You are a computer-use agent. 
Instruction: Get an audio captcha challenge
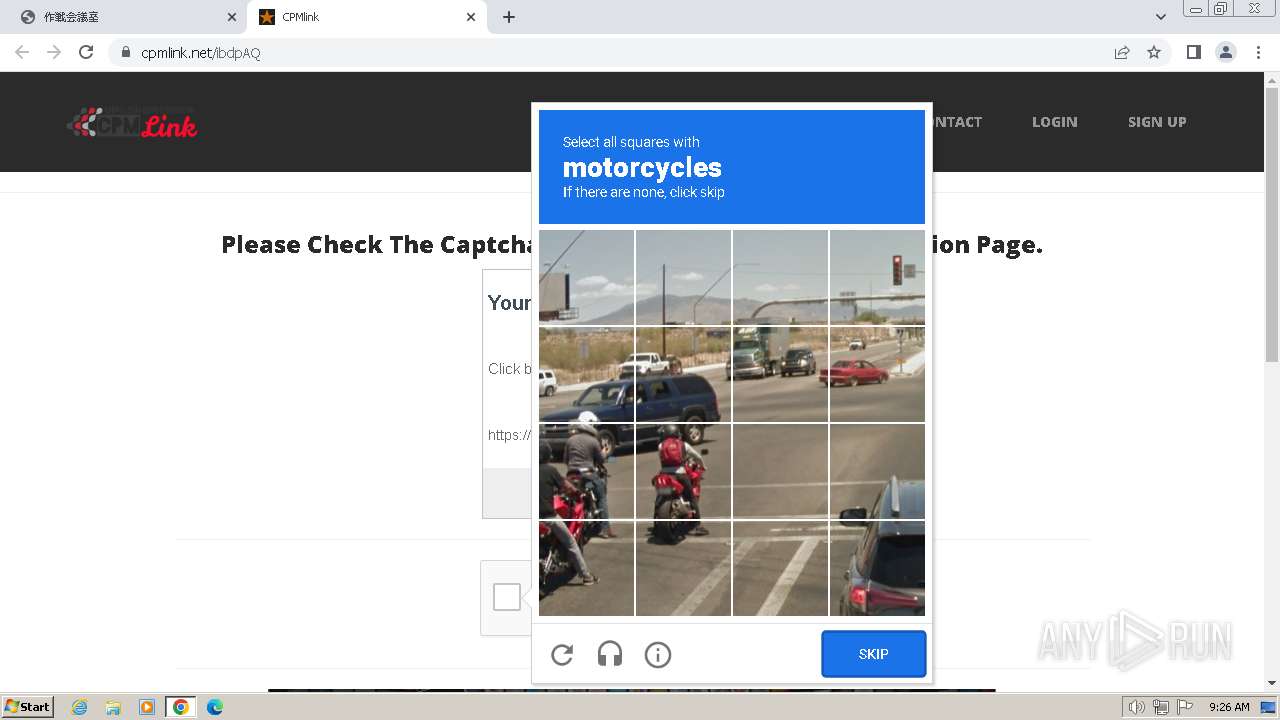(610, 655)
